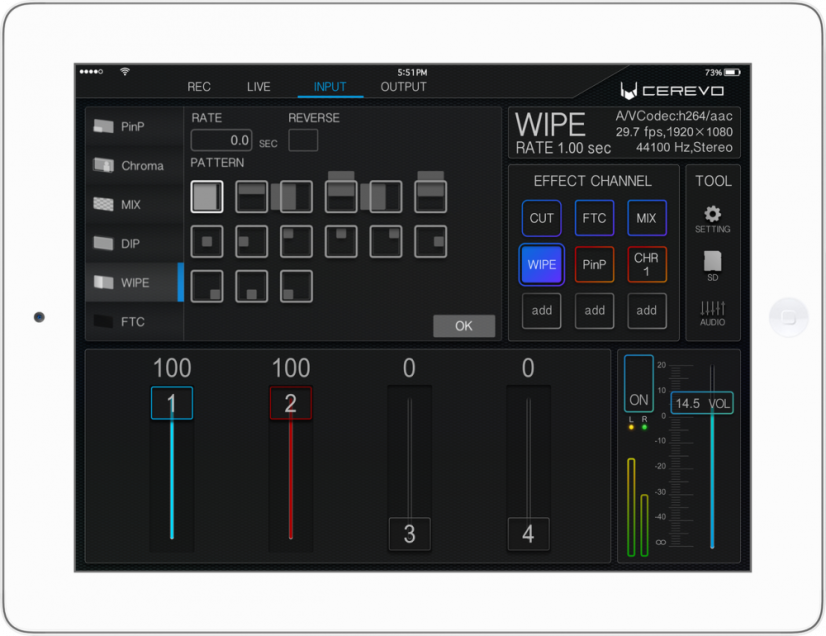Click the 14.5 VOL slider handle
Image resolution: width=826 pixels, height=636 pixels.
(x=702, y=403)
